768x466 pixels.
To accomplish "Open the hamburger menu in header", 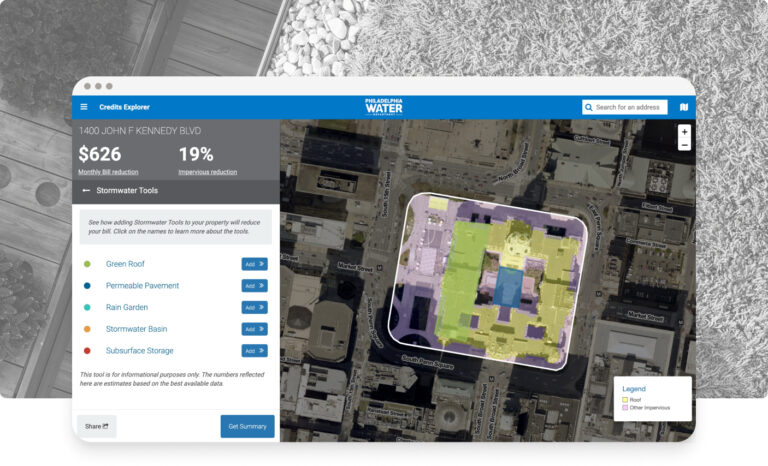I will coord(84,107).
